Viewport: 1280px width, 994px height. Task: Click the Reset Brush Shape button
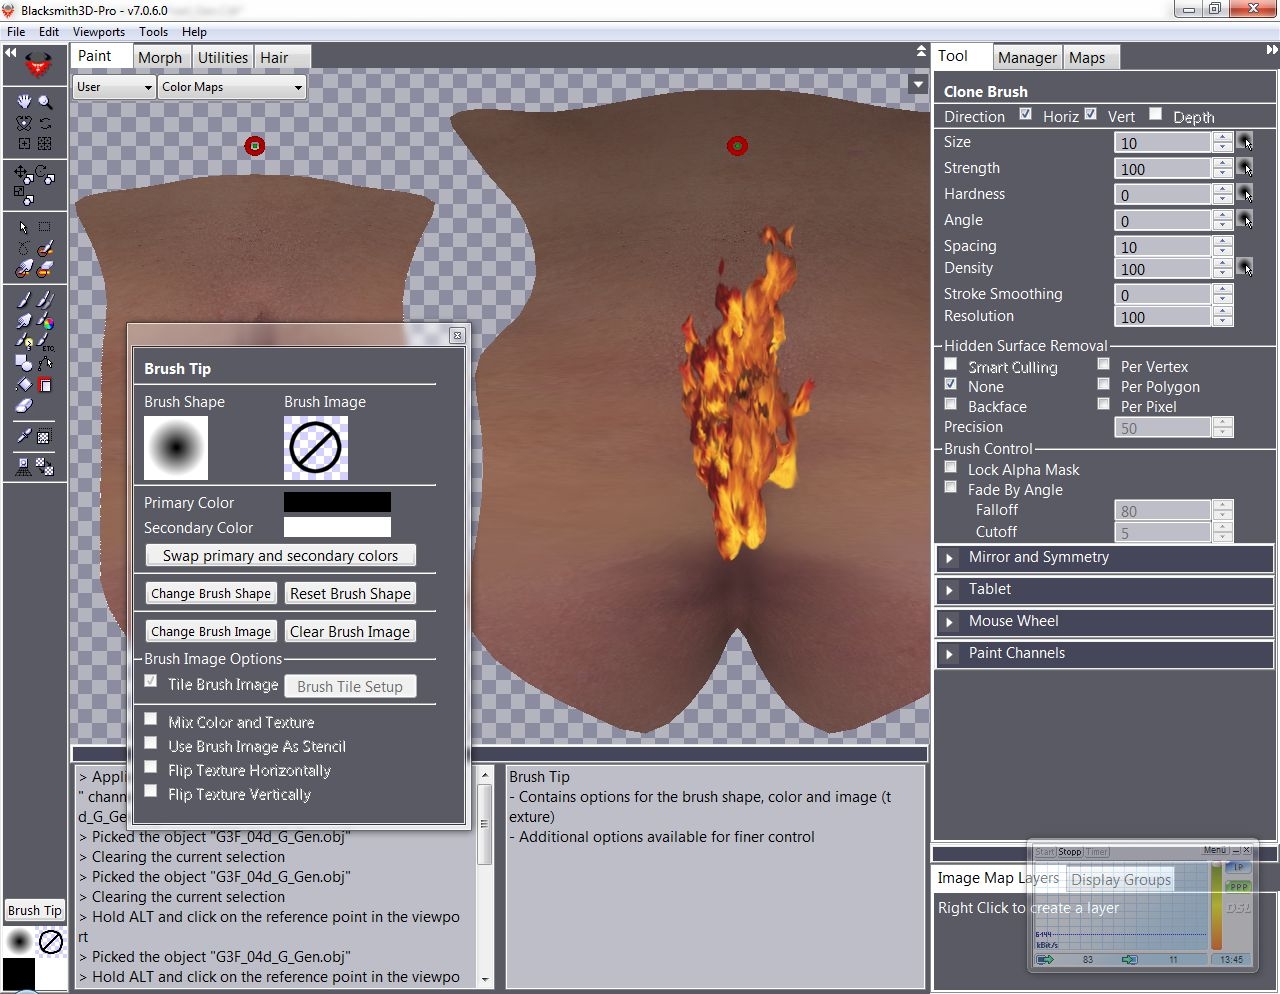350,594
